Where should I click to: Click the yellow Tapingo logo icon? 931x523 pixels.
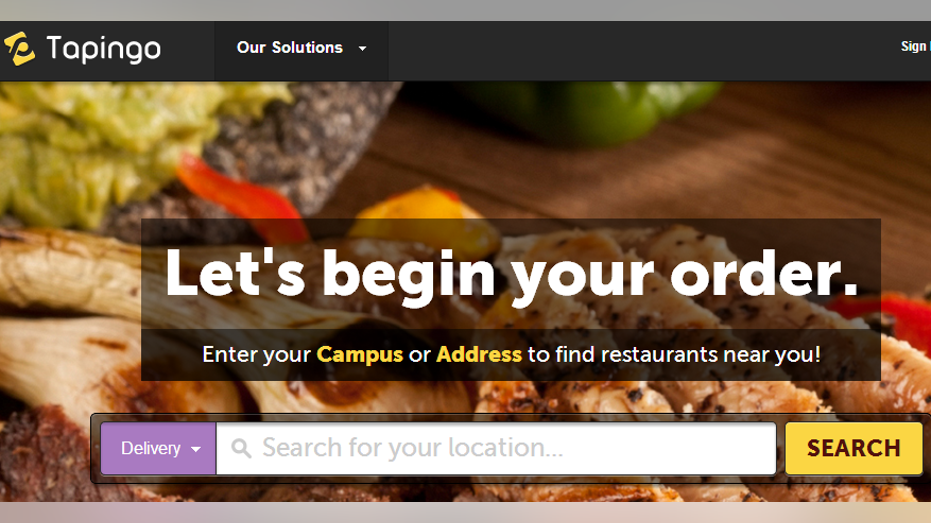pos(20,49)
